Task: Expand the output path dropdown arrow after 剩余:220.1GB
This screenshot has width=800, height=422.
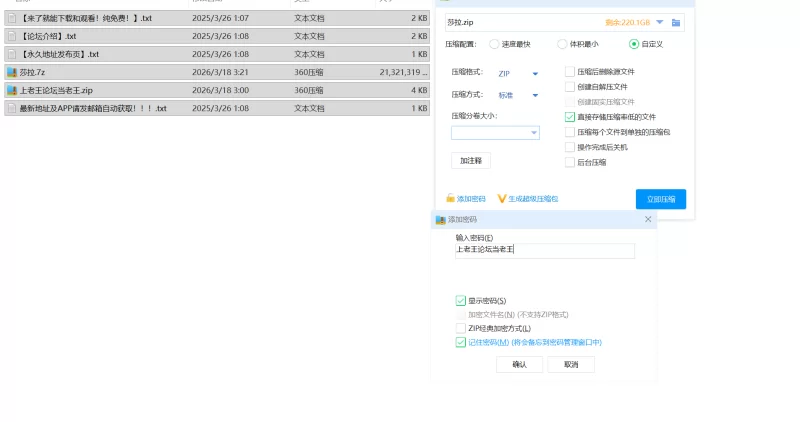Action: coord(660,22)
